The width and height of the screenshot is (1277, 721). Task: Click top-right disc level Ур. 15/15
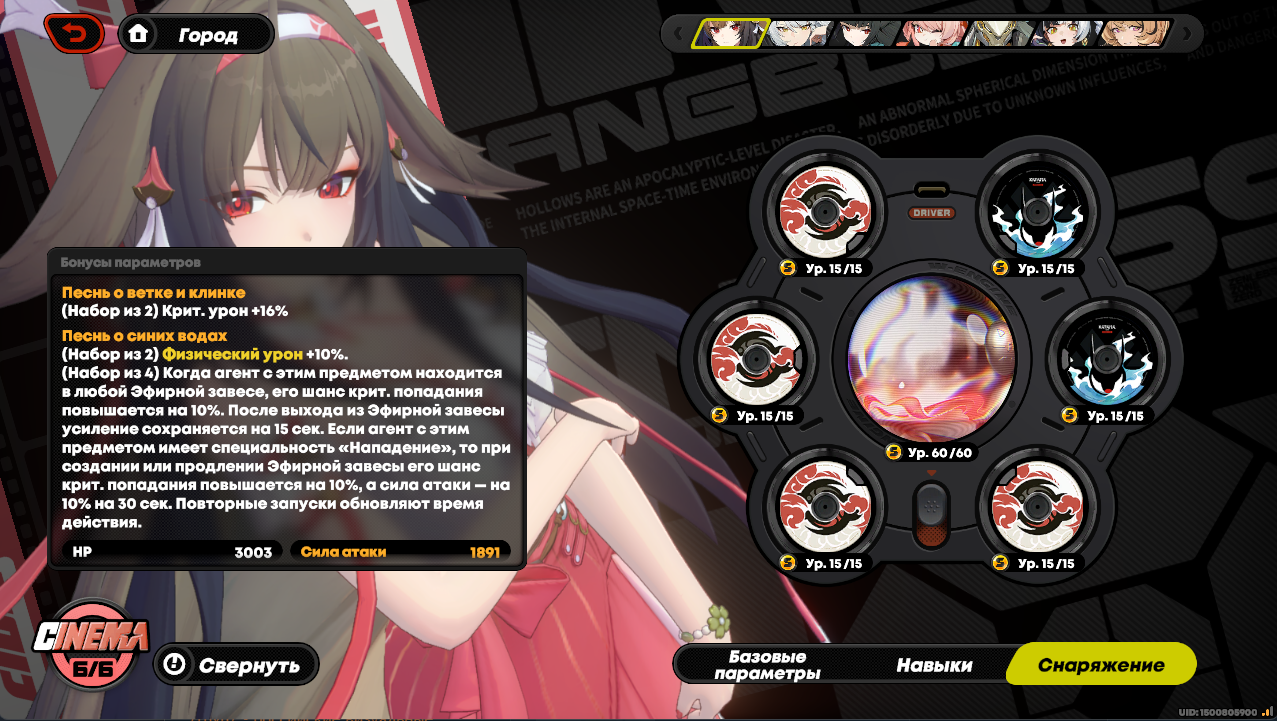click(1045, 268)
